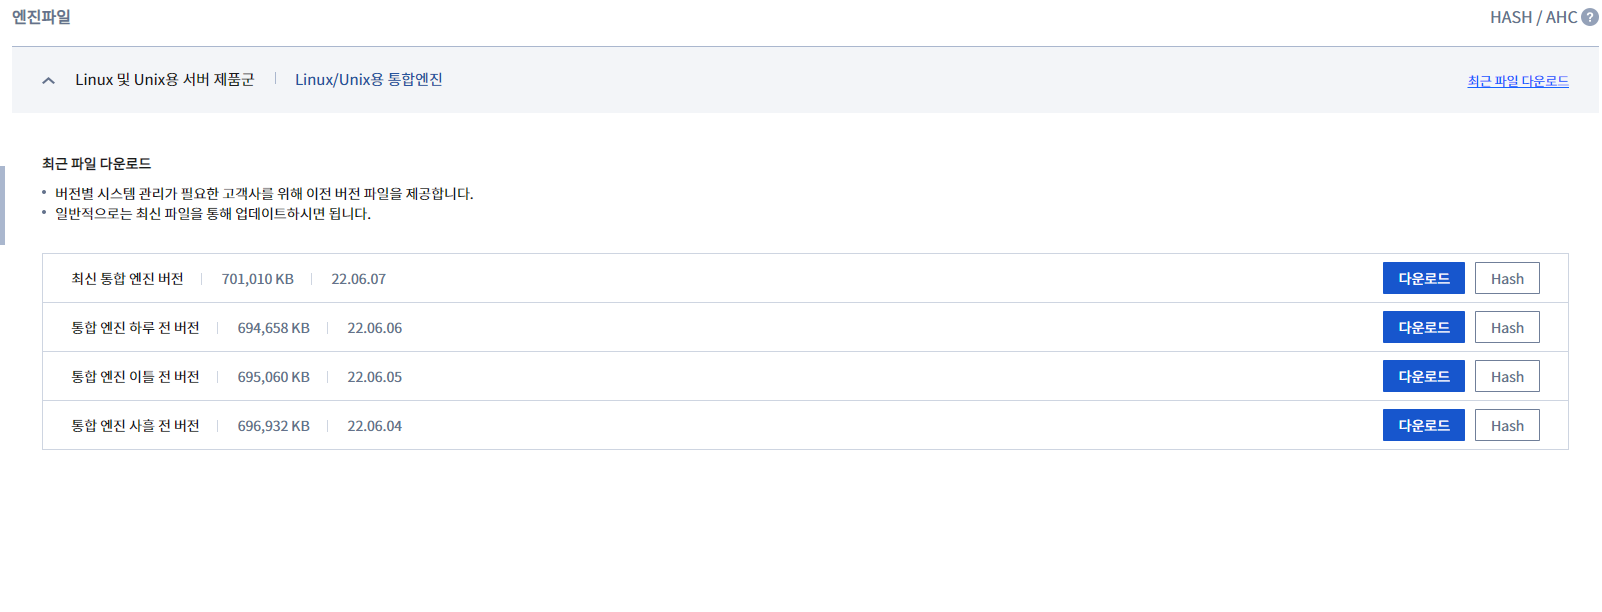Click the HASH / AHC help question-mark icon
This screenshot has width=1602, height=612.
click(1589, 17)
